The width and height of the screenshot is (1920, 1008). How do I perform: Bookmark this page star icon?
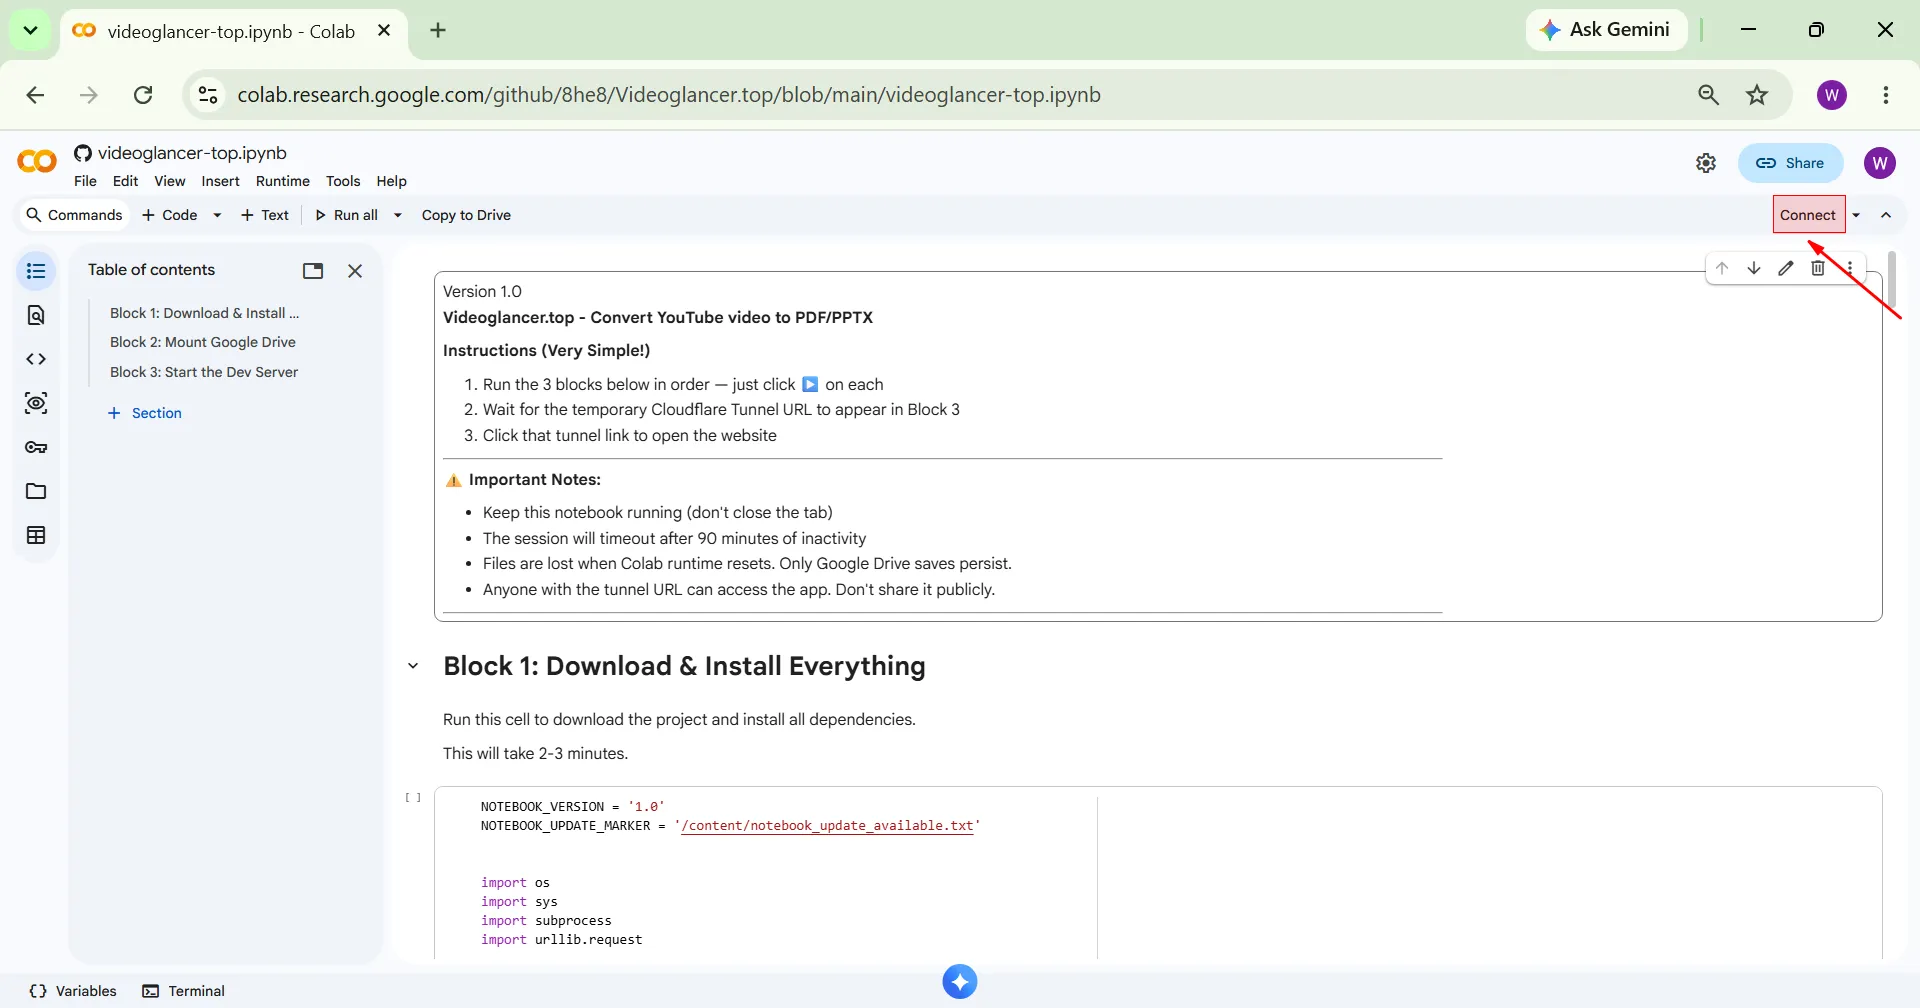coord(1757,95)
